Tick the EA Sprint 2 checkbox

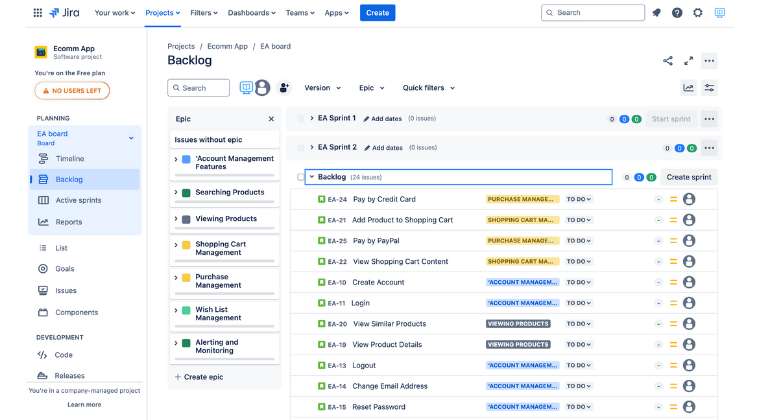click(x=301, y=148)
